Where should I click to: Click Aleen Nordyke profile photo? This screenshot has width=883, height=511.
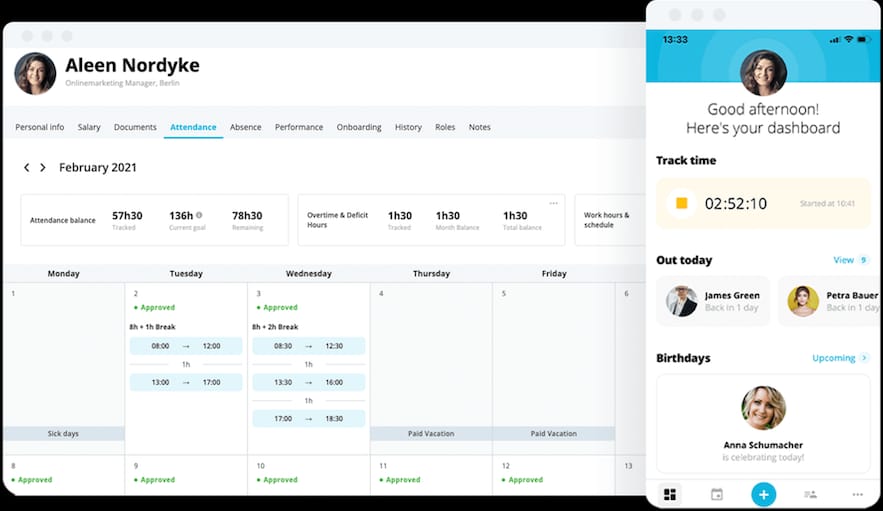[35, 74]
